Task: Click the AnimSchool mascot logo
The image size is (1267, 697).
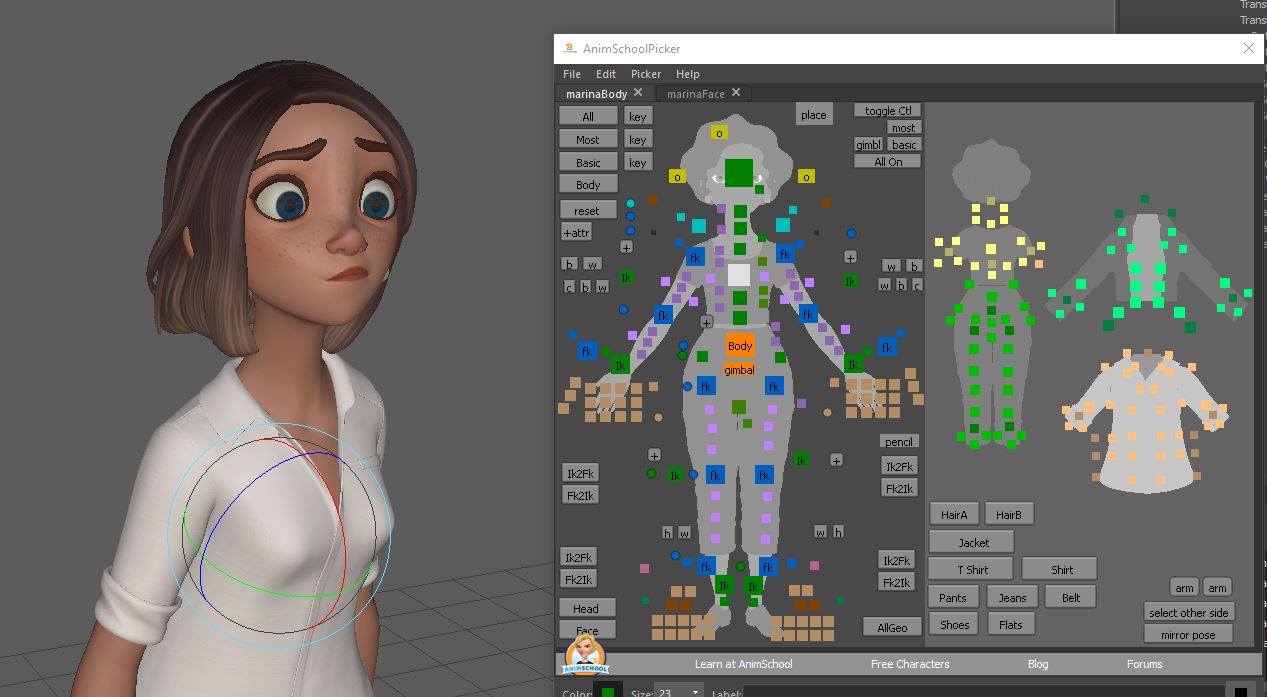Action: click(584, 654)
